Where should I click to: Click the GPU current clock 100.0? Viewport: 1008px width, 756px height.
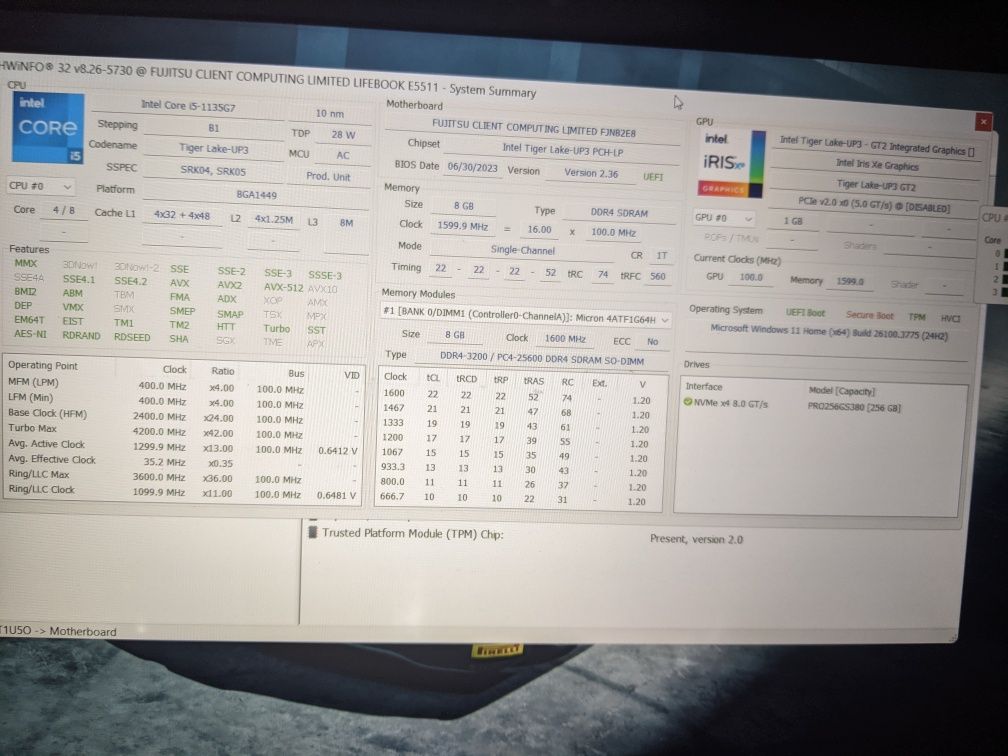tap(750, 277)
